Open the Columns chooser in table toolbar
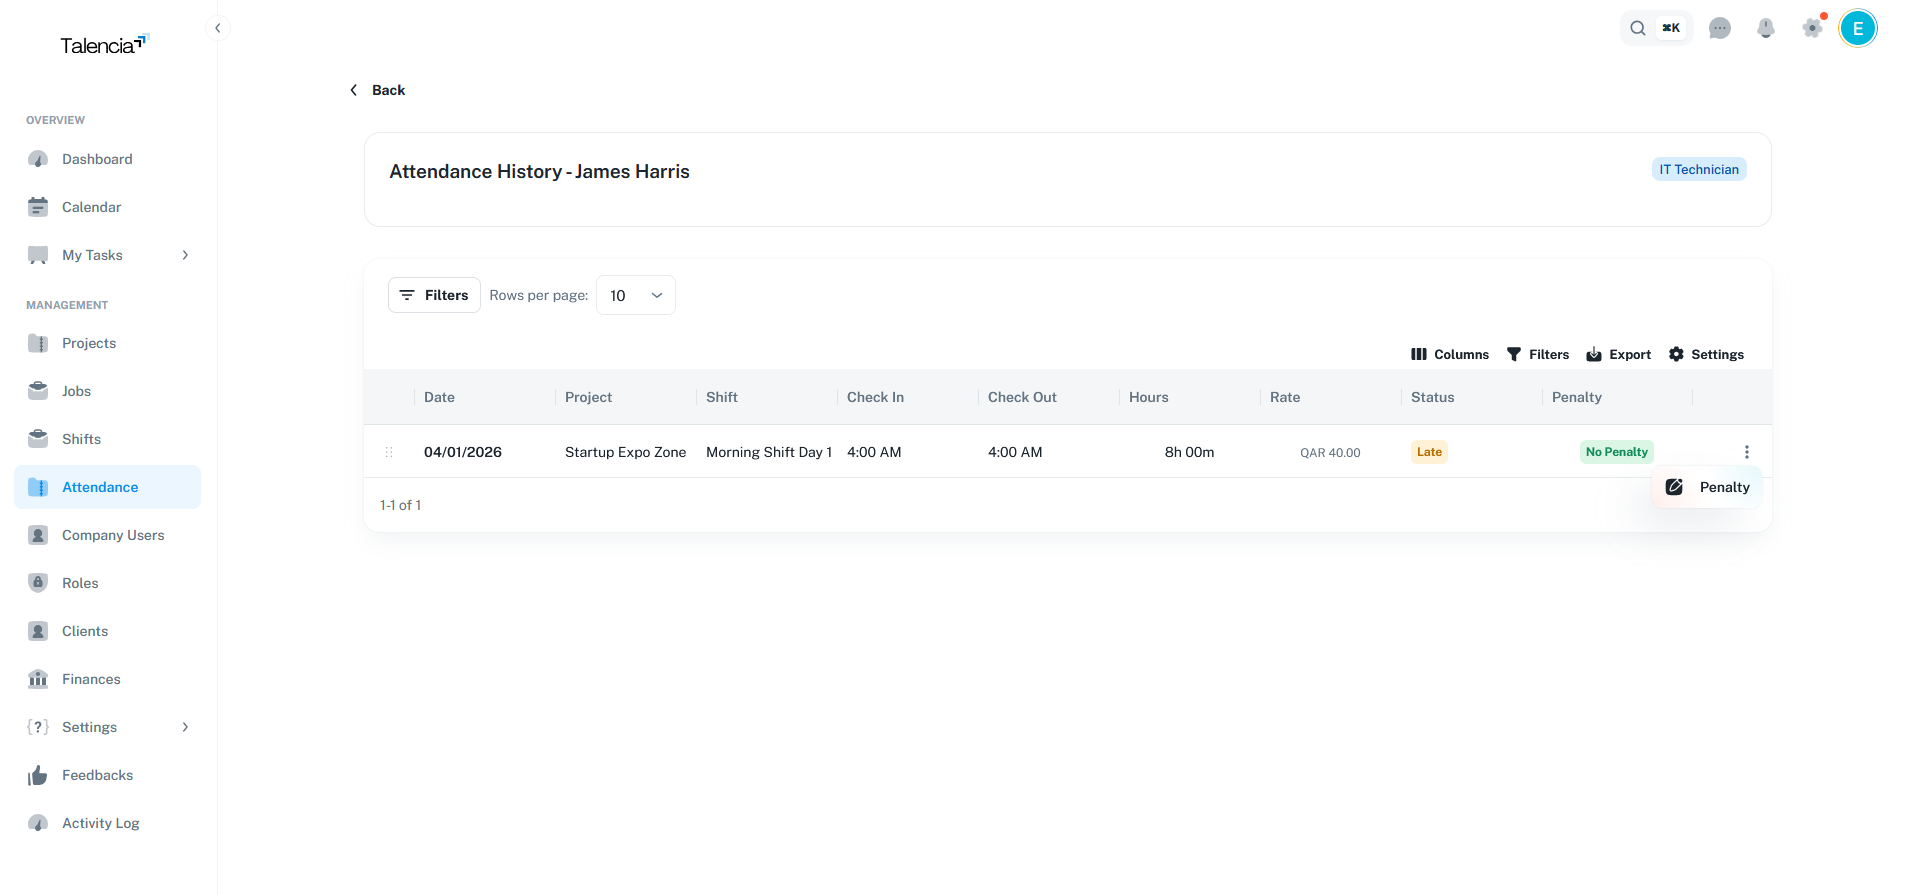Image resolution: width=1906 pixels, height=895 pixels. [1450, 354]
